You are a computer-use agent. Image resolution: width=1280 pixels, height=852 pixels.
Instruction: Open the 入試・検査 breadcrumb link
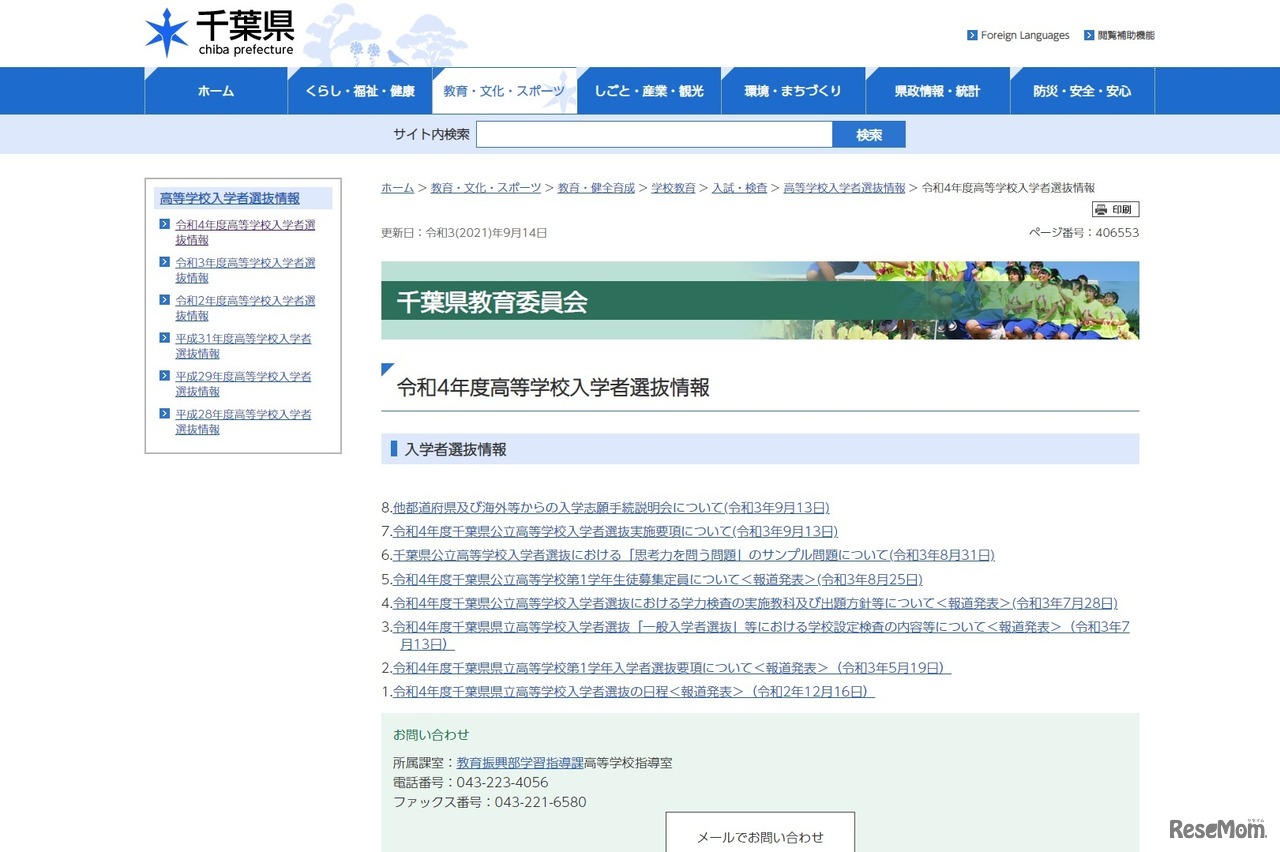[740, 187]
